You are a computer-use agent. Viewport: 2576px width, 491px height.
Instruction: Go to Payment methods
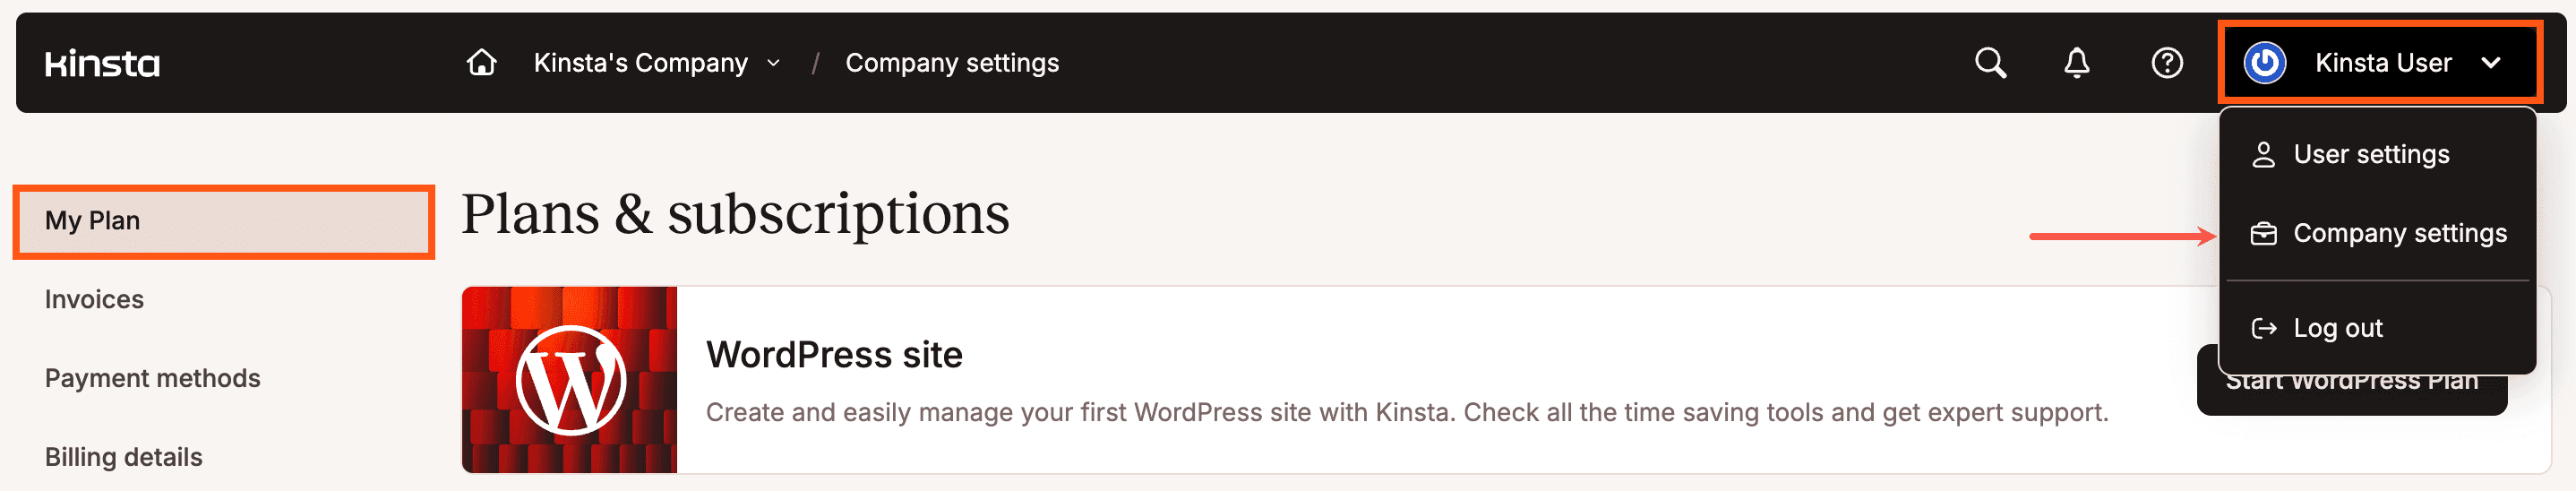tap(152, 379)
